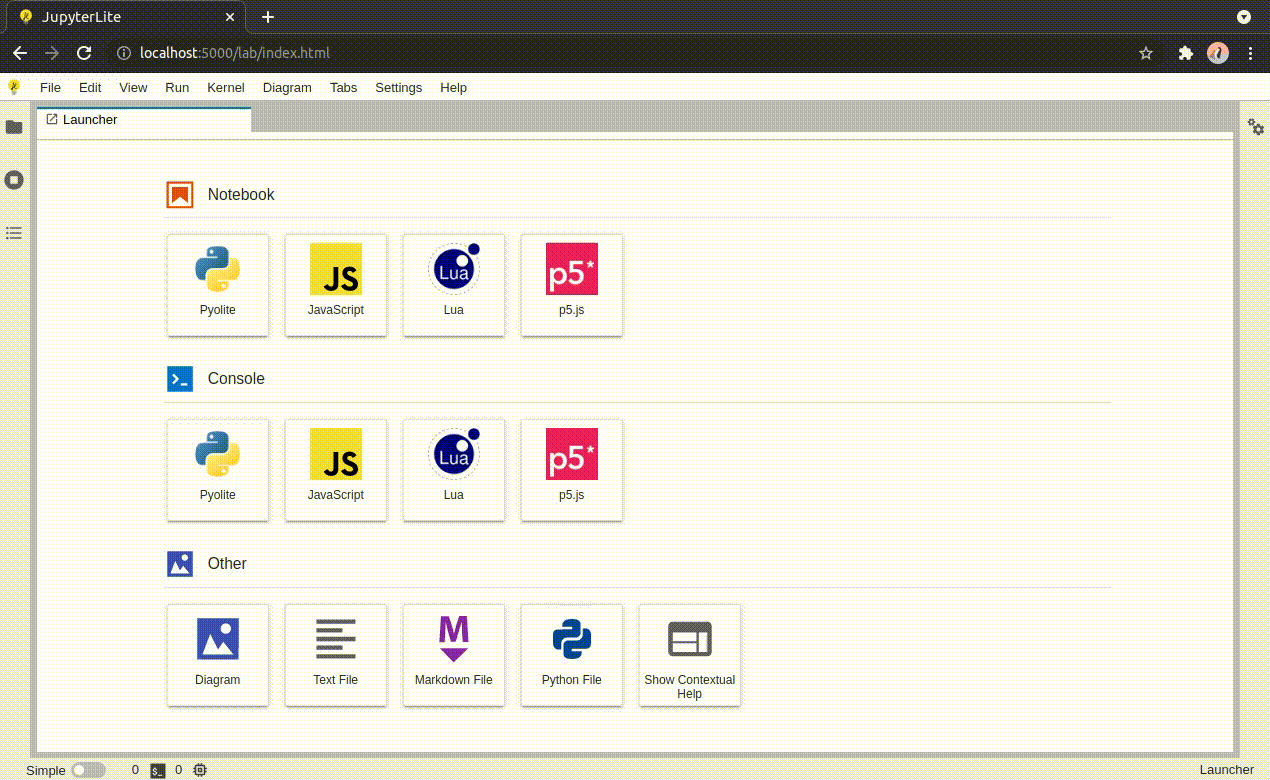Open the Tabs menu
This screenshot has width=1270, height=780.
tap(343, 88)
